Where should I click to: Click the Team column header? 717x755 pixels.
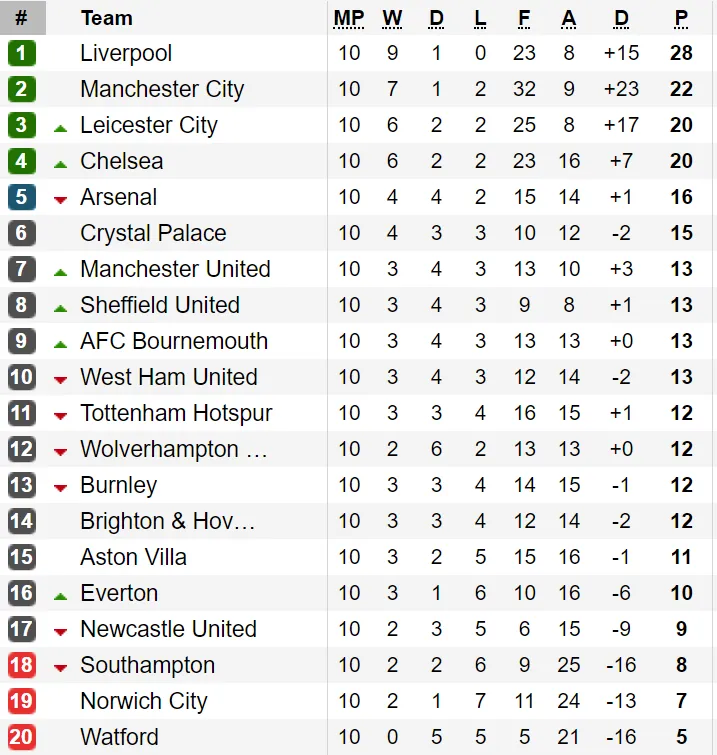click(106, 18)
